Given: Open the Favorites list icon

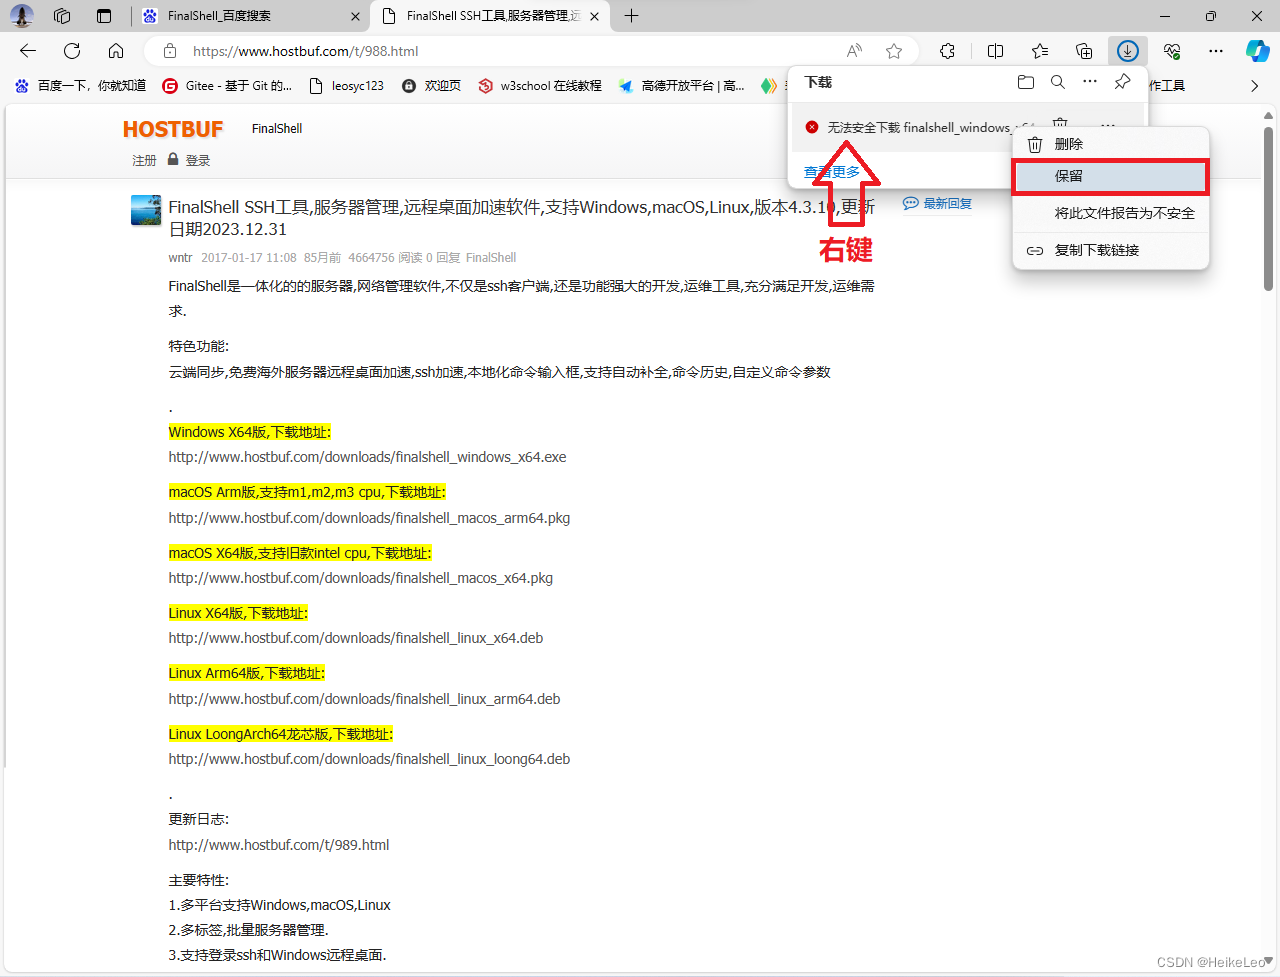Looking at the screenshot, I should click(1040, 51).
